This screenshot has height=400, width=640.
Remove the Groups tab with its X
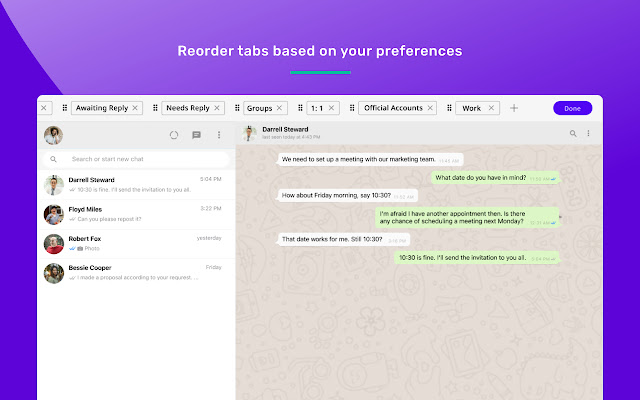(280, 108)
